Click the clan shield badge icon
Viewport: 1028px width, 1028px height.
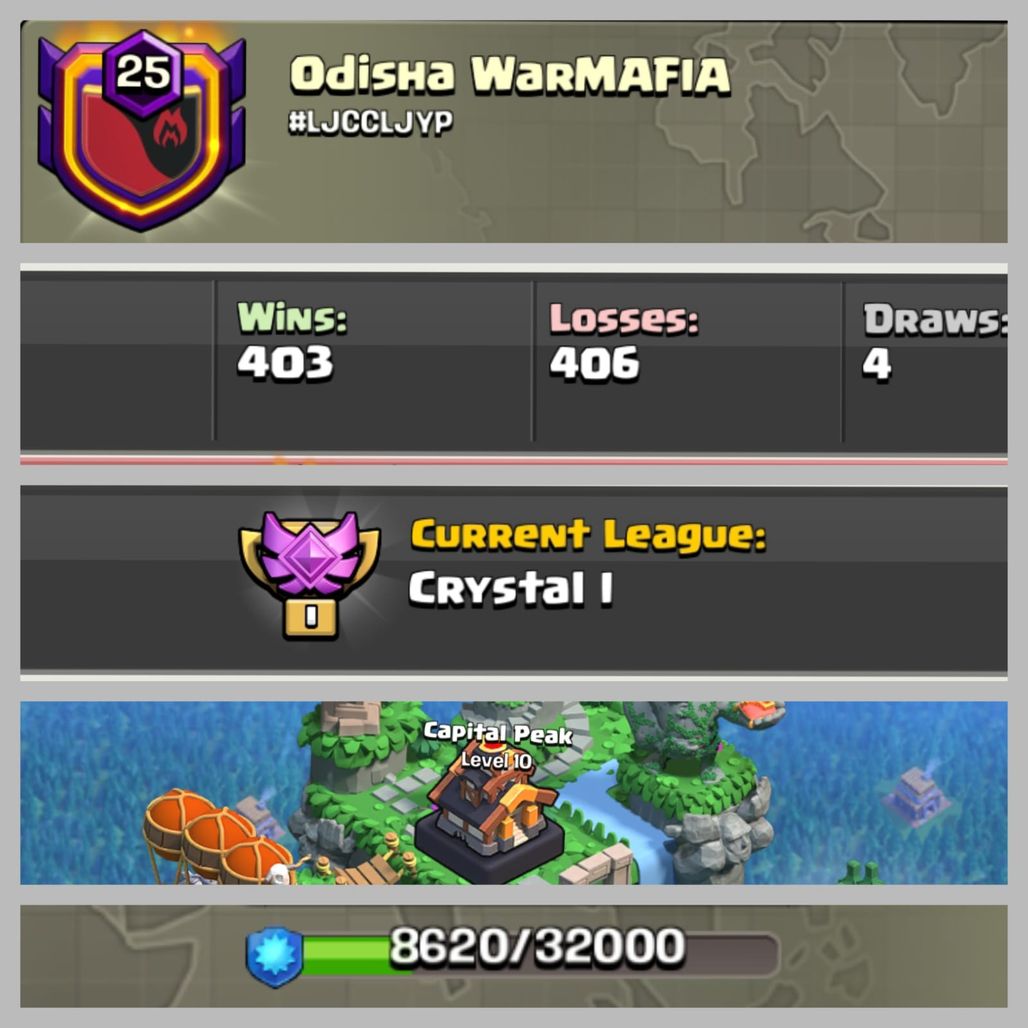(142, 129)
